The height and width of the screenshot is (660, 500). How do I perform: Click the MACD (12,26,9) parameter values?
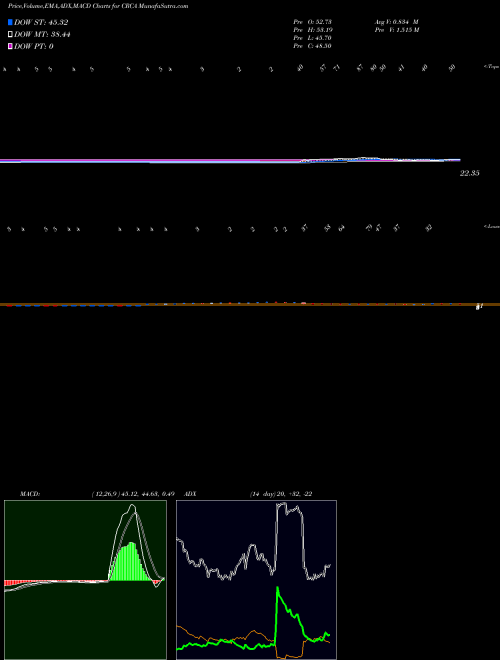[133, 494]
